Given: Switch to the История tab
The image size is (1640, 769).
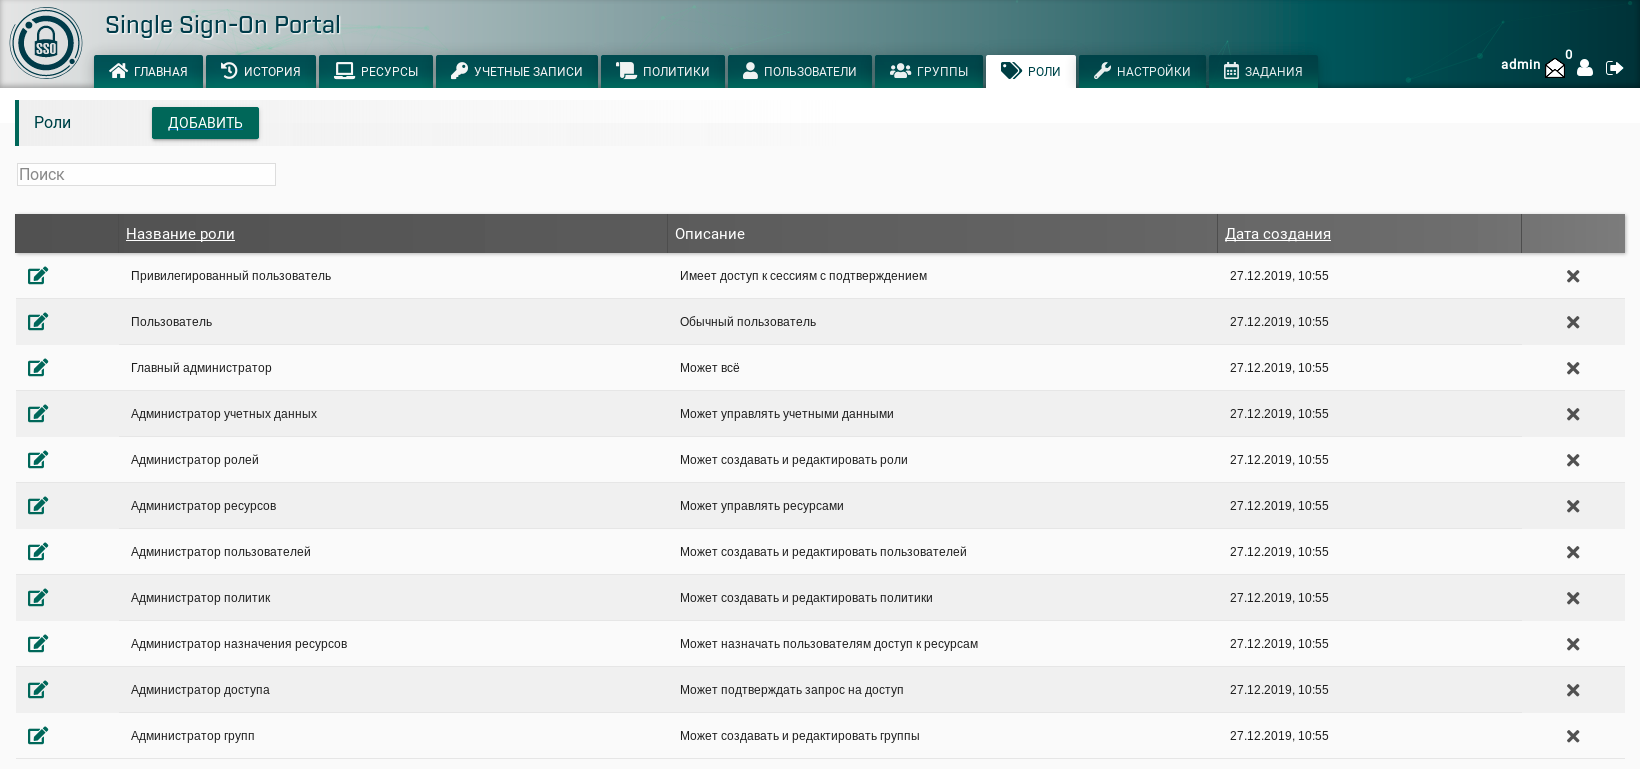Looking at the screenshot, I should pyautogui.click(x=261, y=71).
